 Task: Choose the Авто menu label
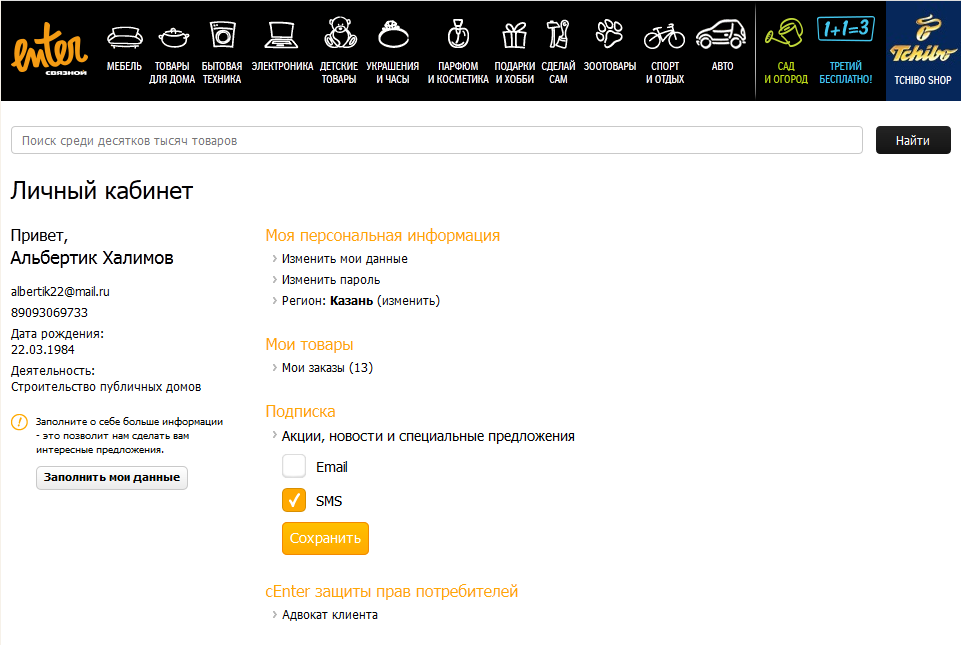(723, 66)
